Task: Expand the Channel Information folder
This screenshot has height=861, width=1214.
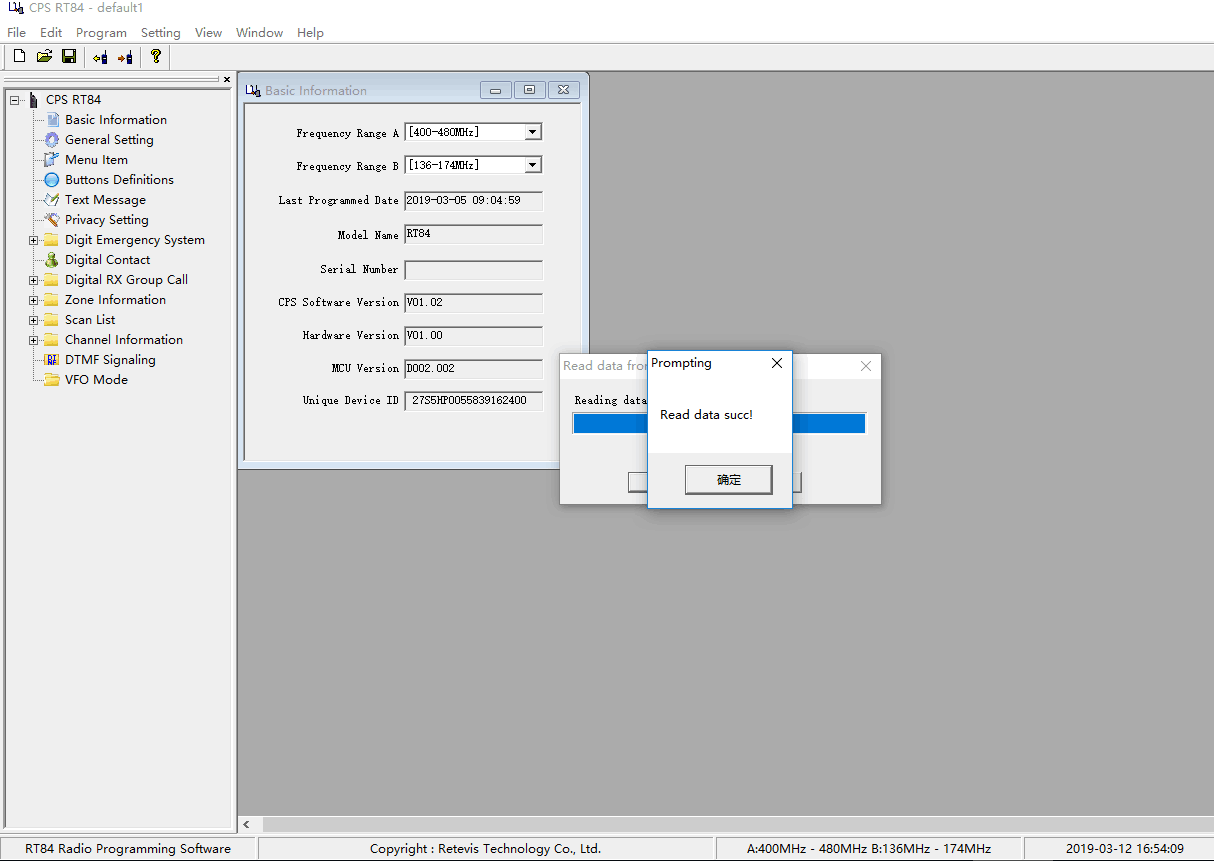Action: pyautogui.click(x=34, y=340)
